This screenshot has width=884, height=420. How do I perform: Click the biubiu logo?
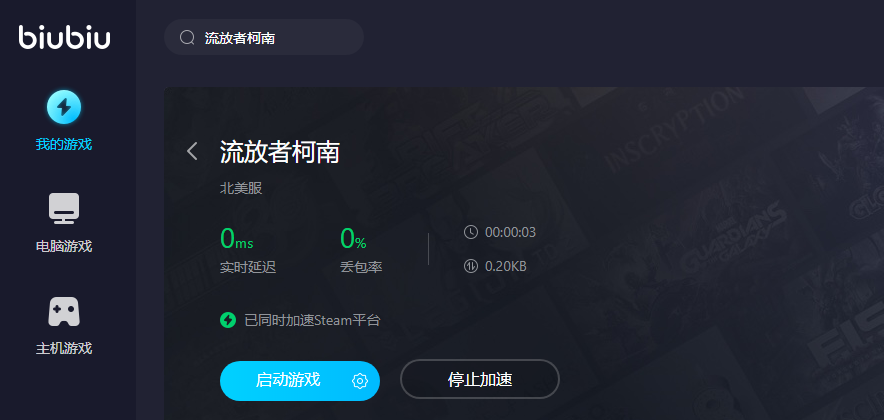[64, 37]
